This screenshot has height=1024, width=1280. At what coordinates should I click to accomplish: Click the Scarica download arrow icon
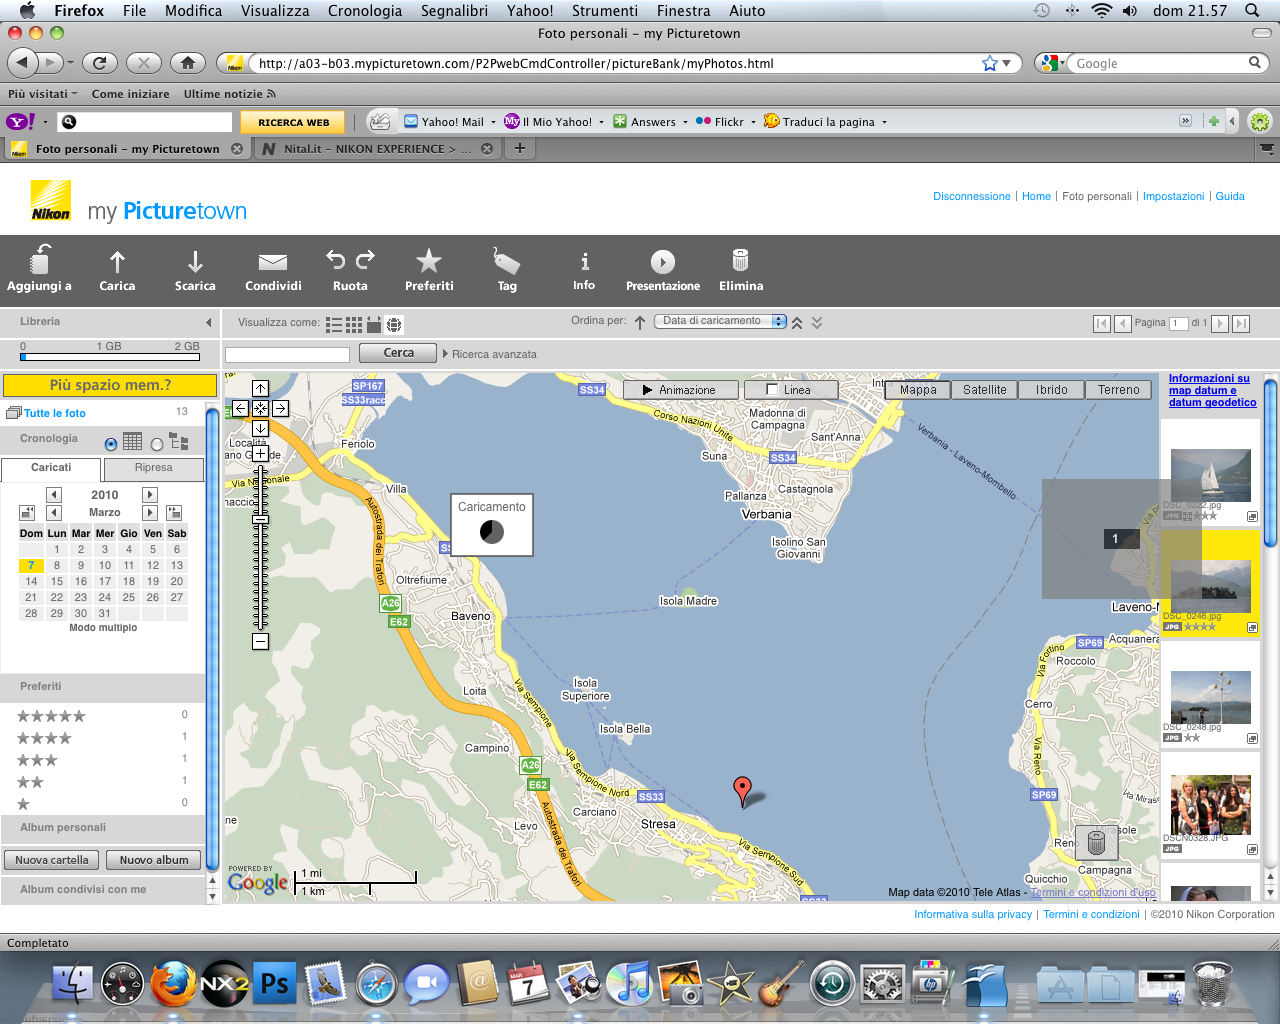pos(195,262)
